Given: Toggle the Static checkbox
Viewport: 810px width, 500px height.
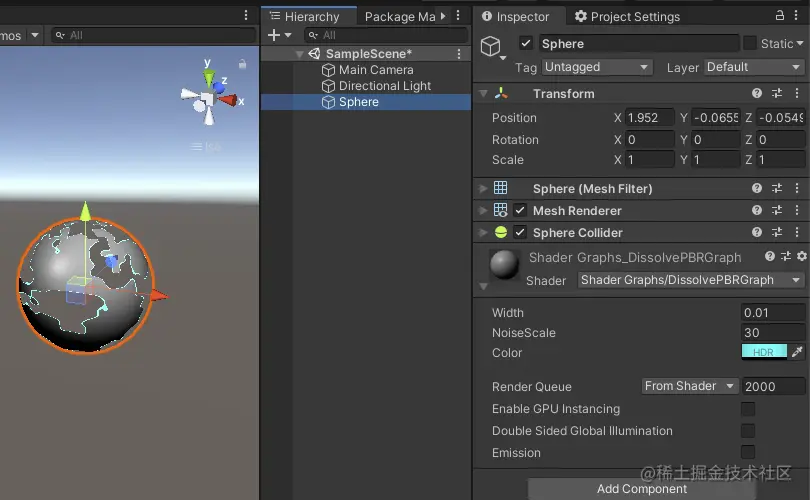Looking at the screenshot, I should [750, 43].
